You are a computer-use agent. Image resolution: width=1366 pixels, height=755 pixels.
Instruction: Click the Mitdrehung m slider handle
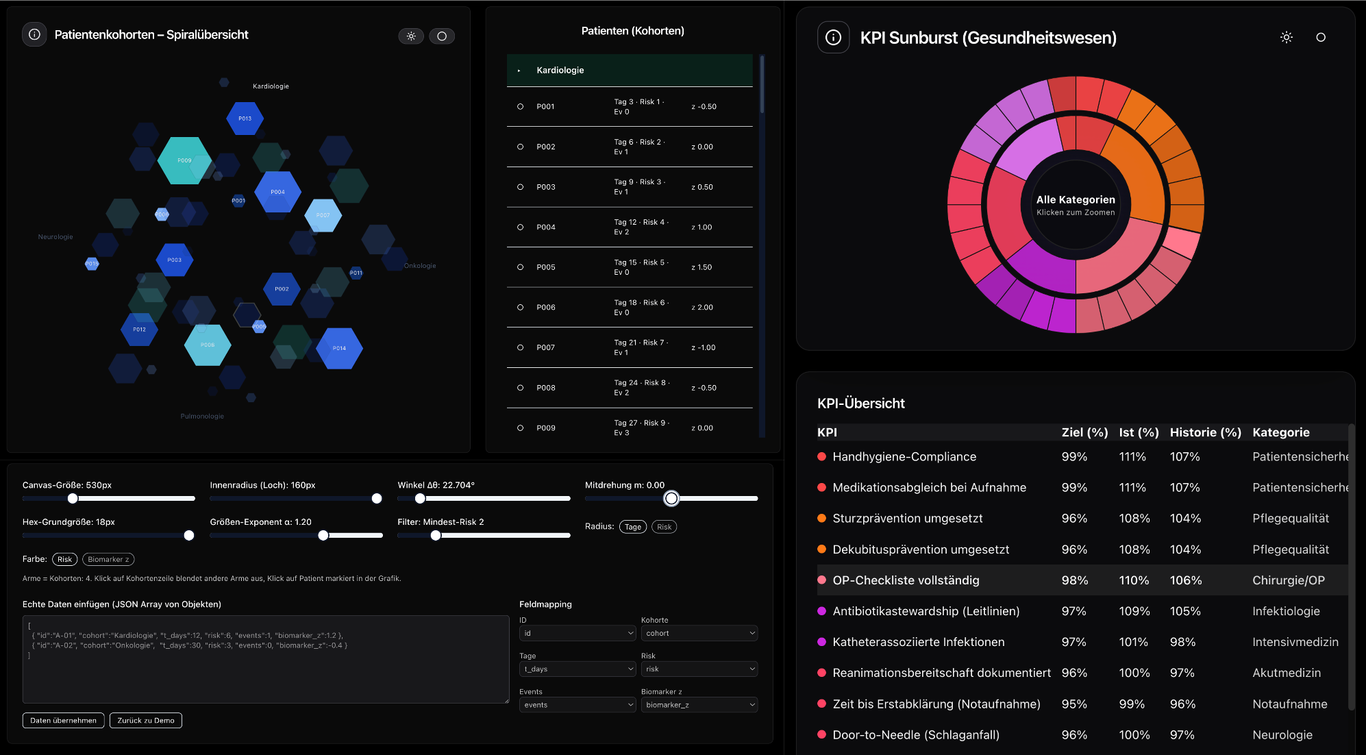(x=672, y=498)
